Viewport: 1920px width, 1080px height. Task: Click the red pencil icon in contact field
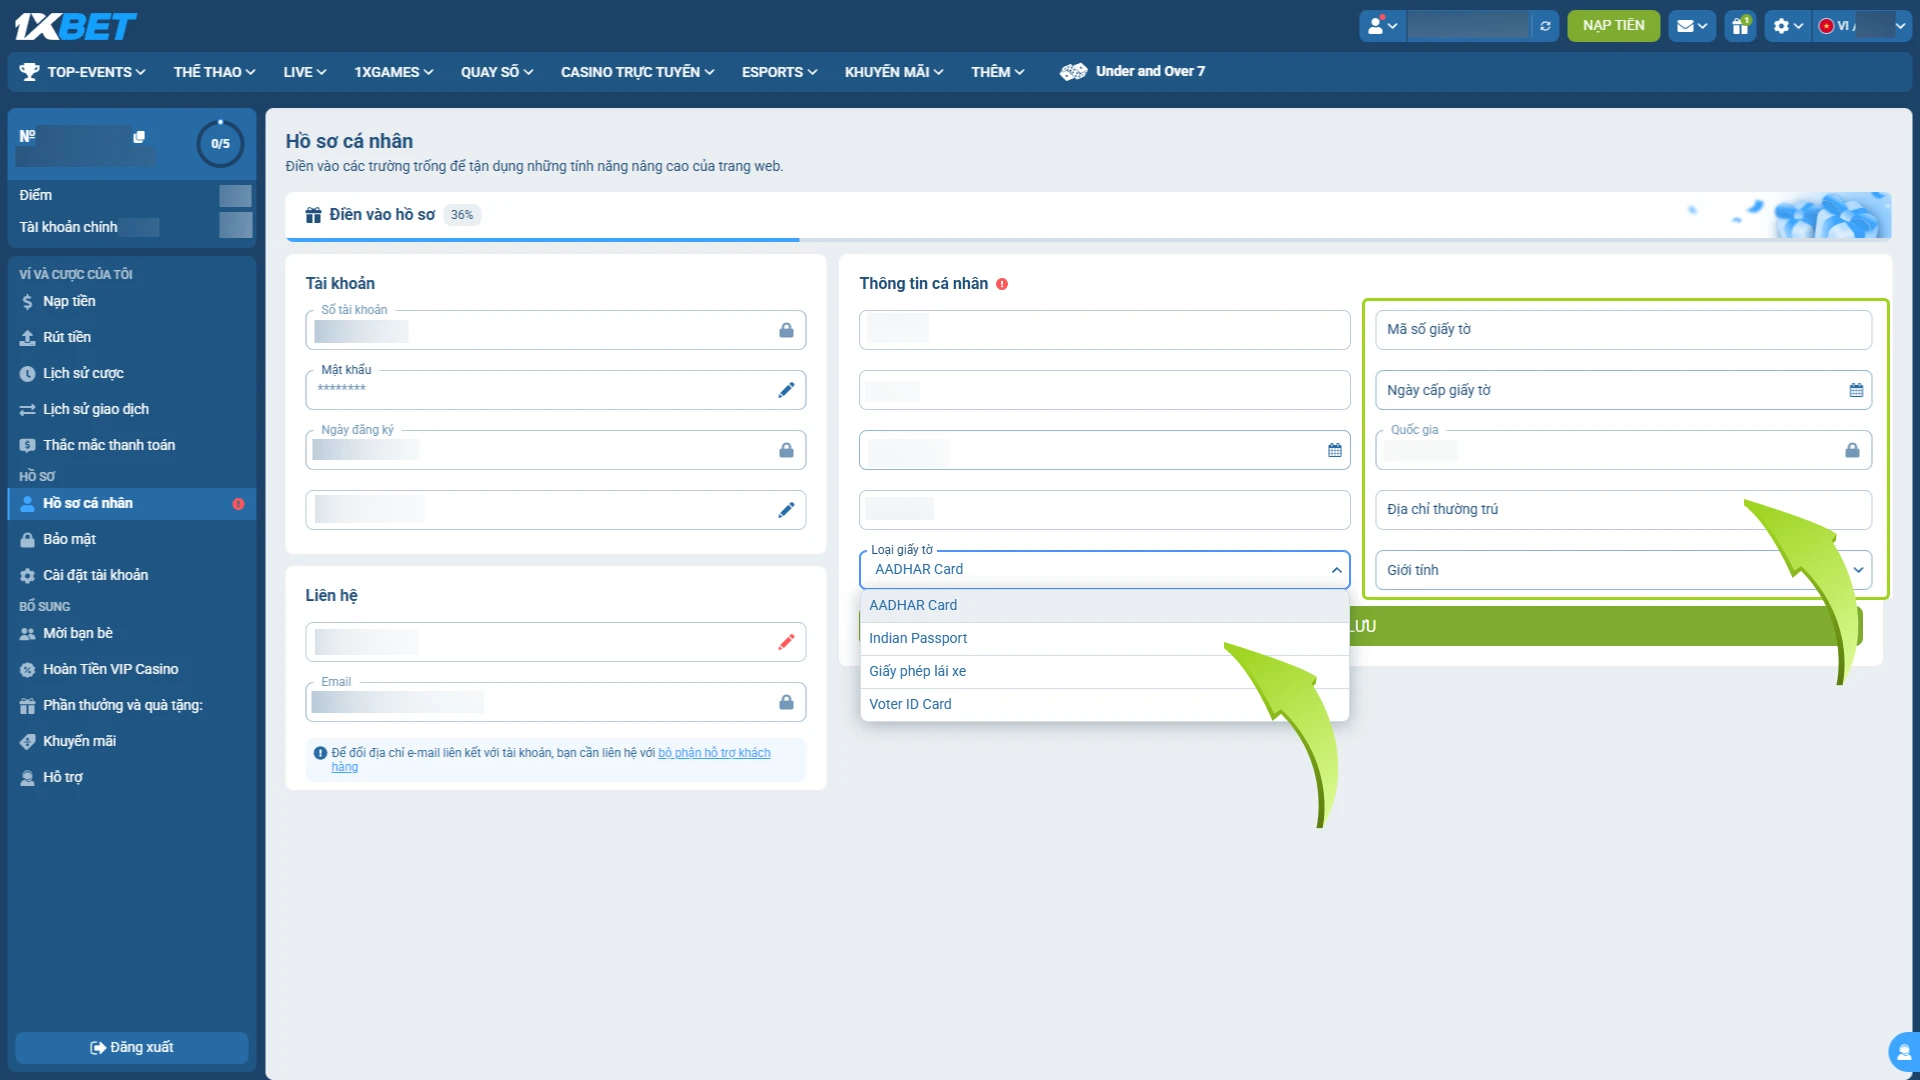(x=786, y=642)
